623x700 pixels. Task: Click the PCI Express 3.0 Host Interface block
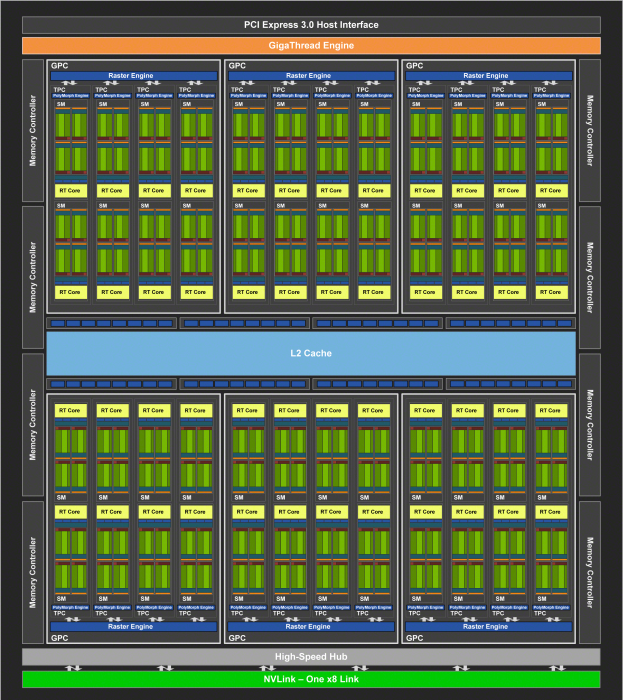(x=311, y=25)
